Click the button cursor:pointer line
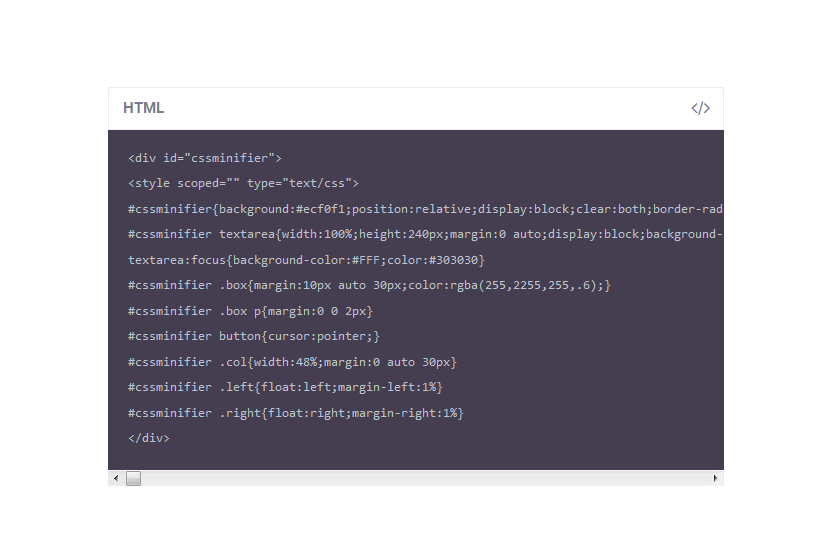836x558 pixels. tap(254, 337)
